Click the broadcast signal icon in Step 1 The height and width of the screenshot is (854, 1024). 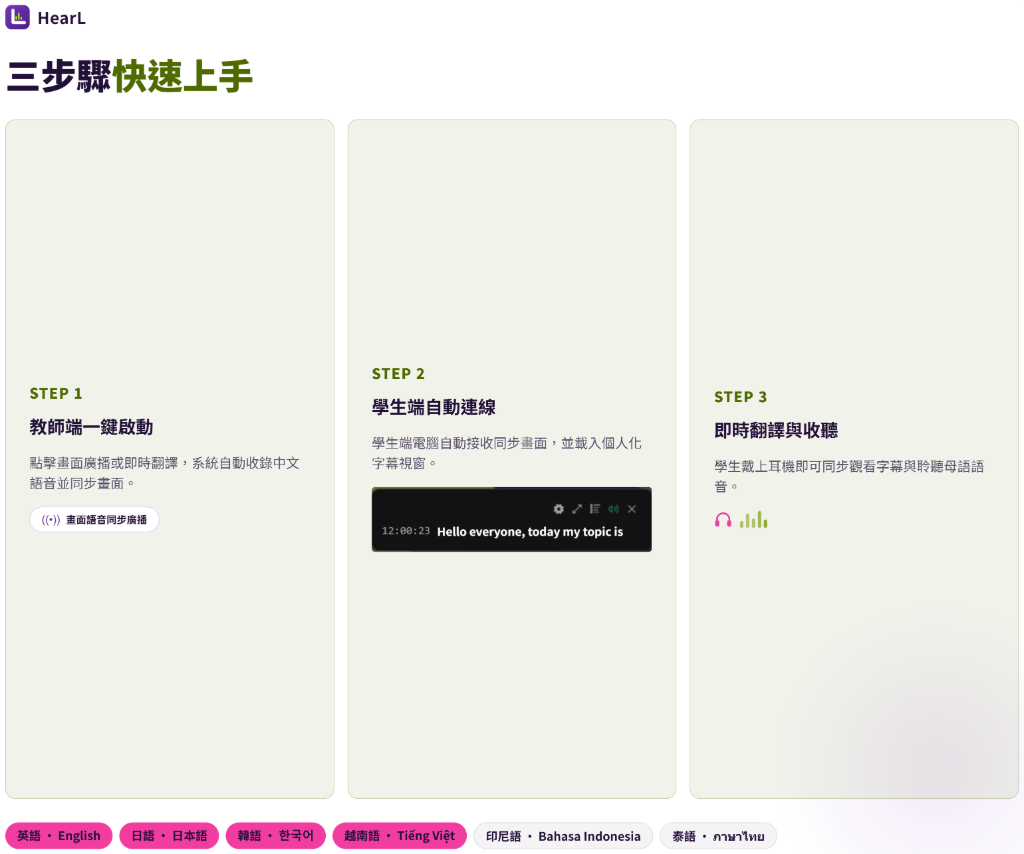(51, 520)
